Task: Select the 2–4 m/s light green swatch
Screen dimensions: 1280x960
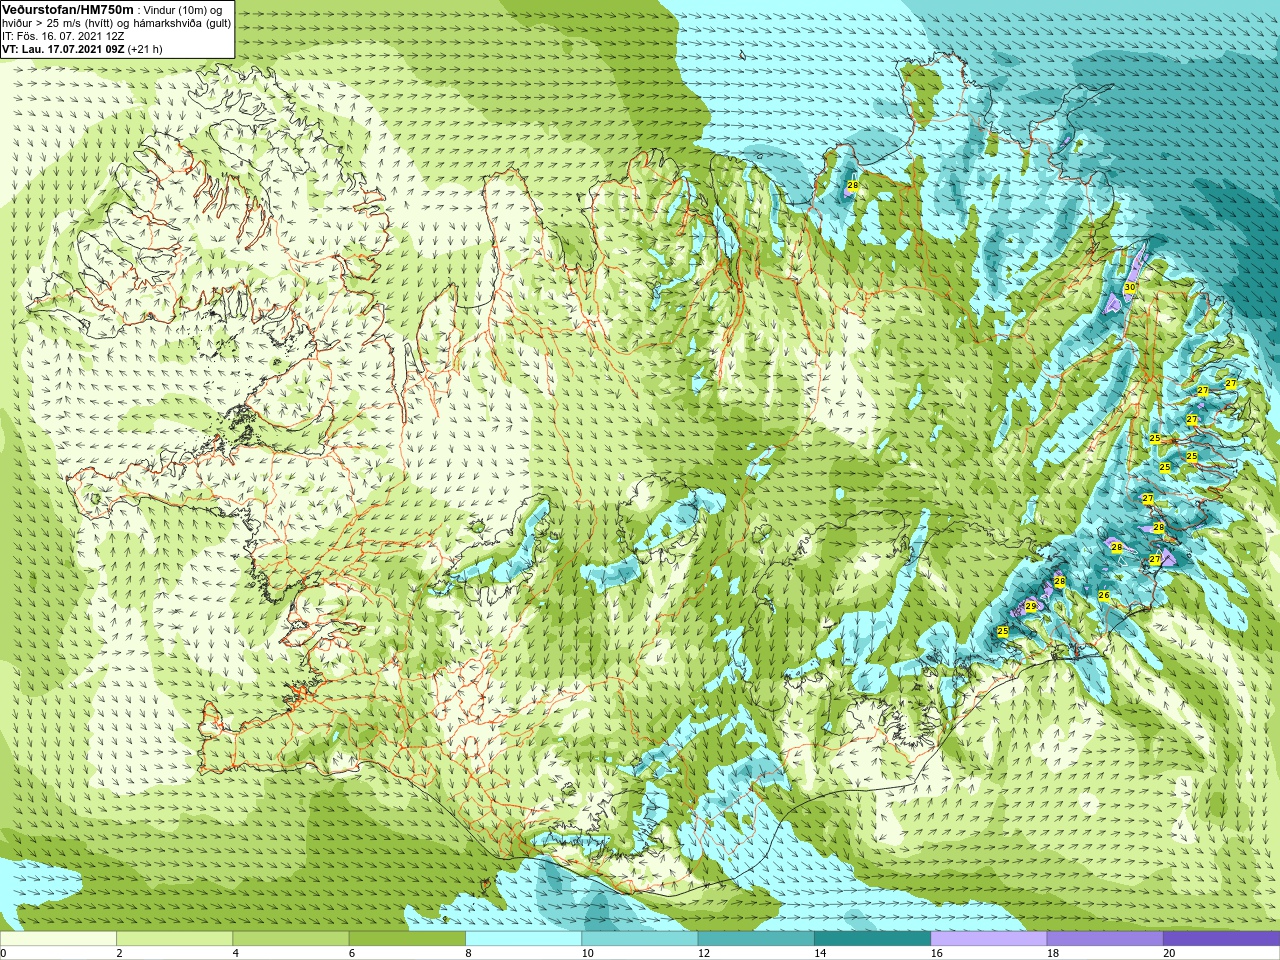Action: (x=174, y=939)
